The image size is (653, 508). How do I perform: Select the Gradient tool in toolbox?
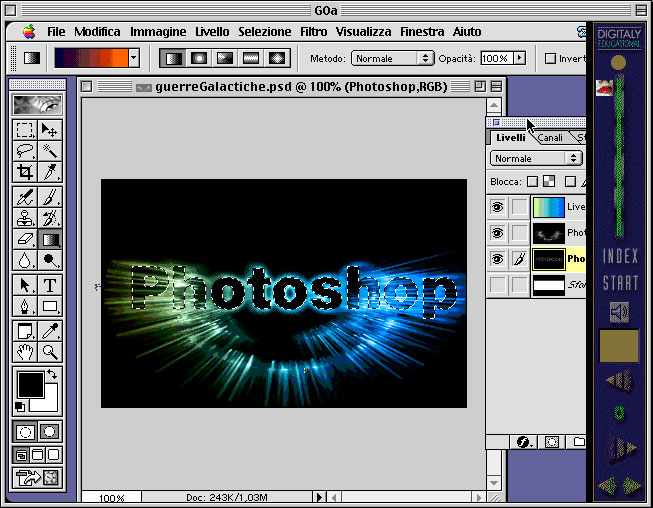coord(50,239)
